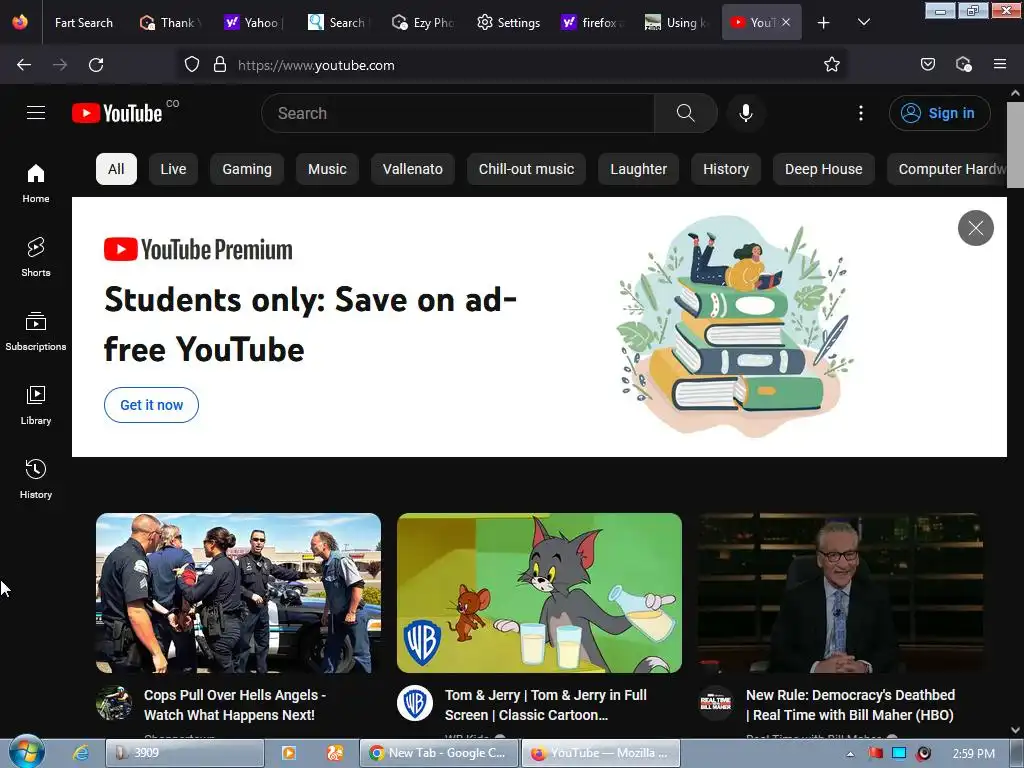Select the History filter chip
Image resolution: width=1024 pixels, height=768 pixels.
[x=726, y=169]
